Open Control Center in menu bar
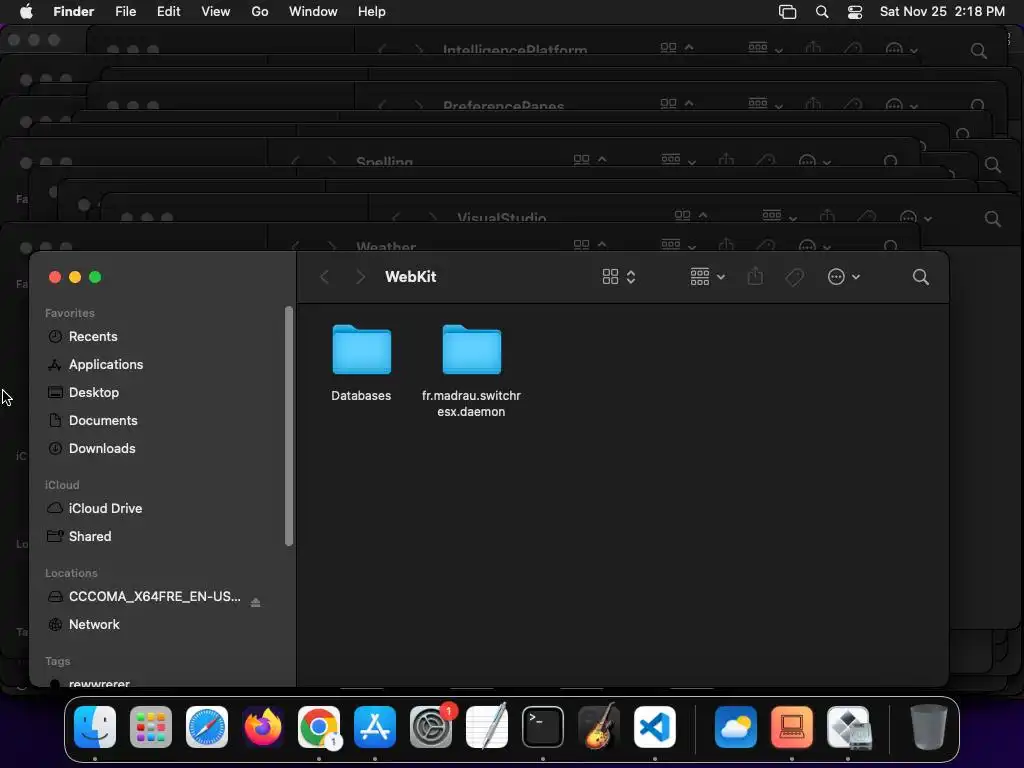 pyautogui.click(x=855, y=12)
